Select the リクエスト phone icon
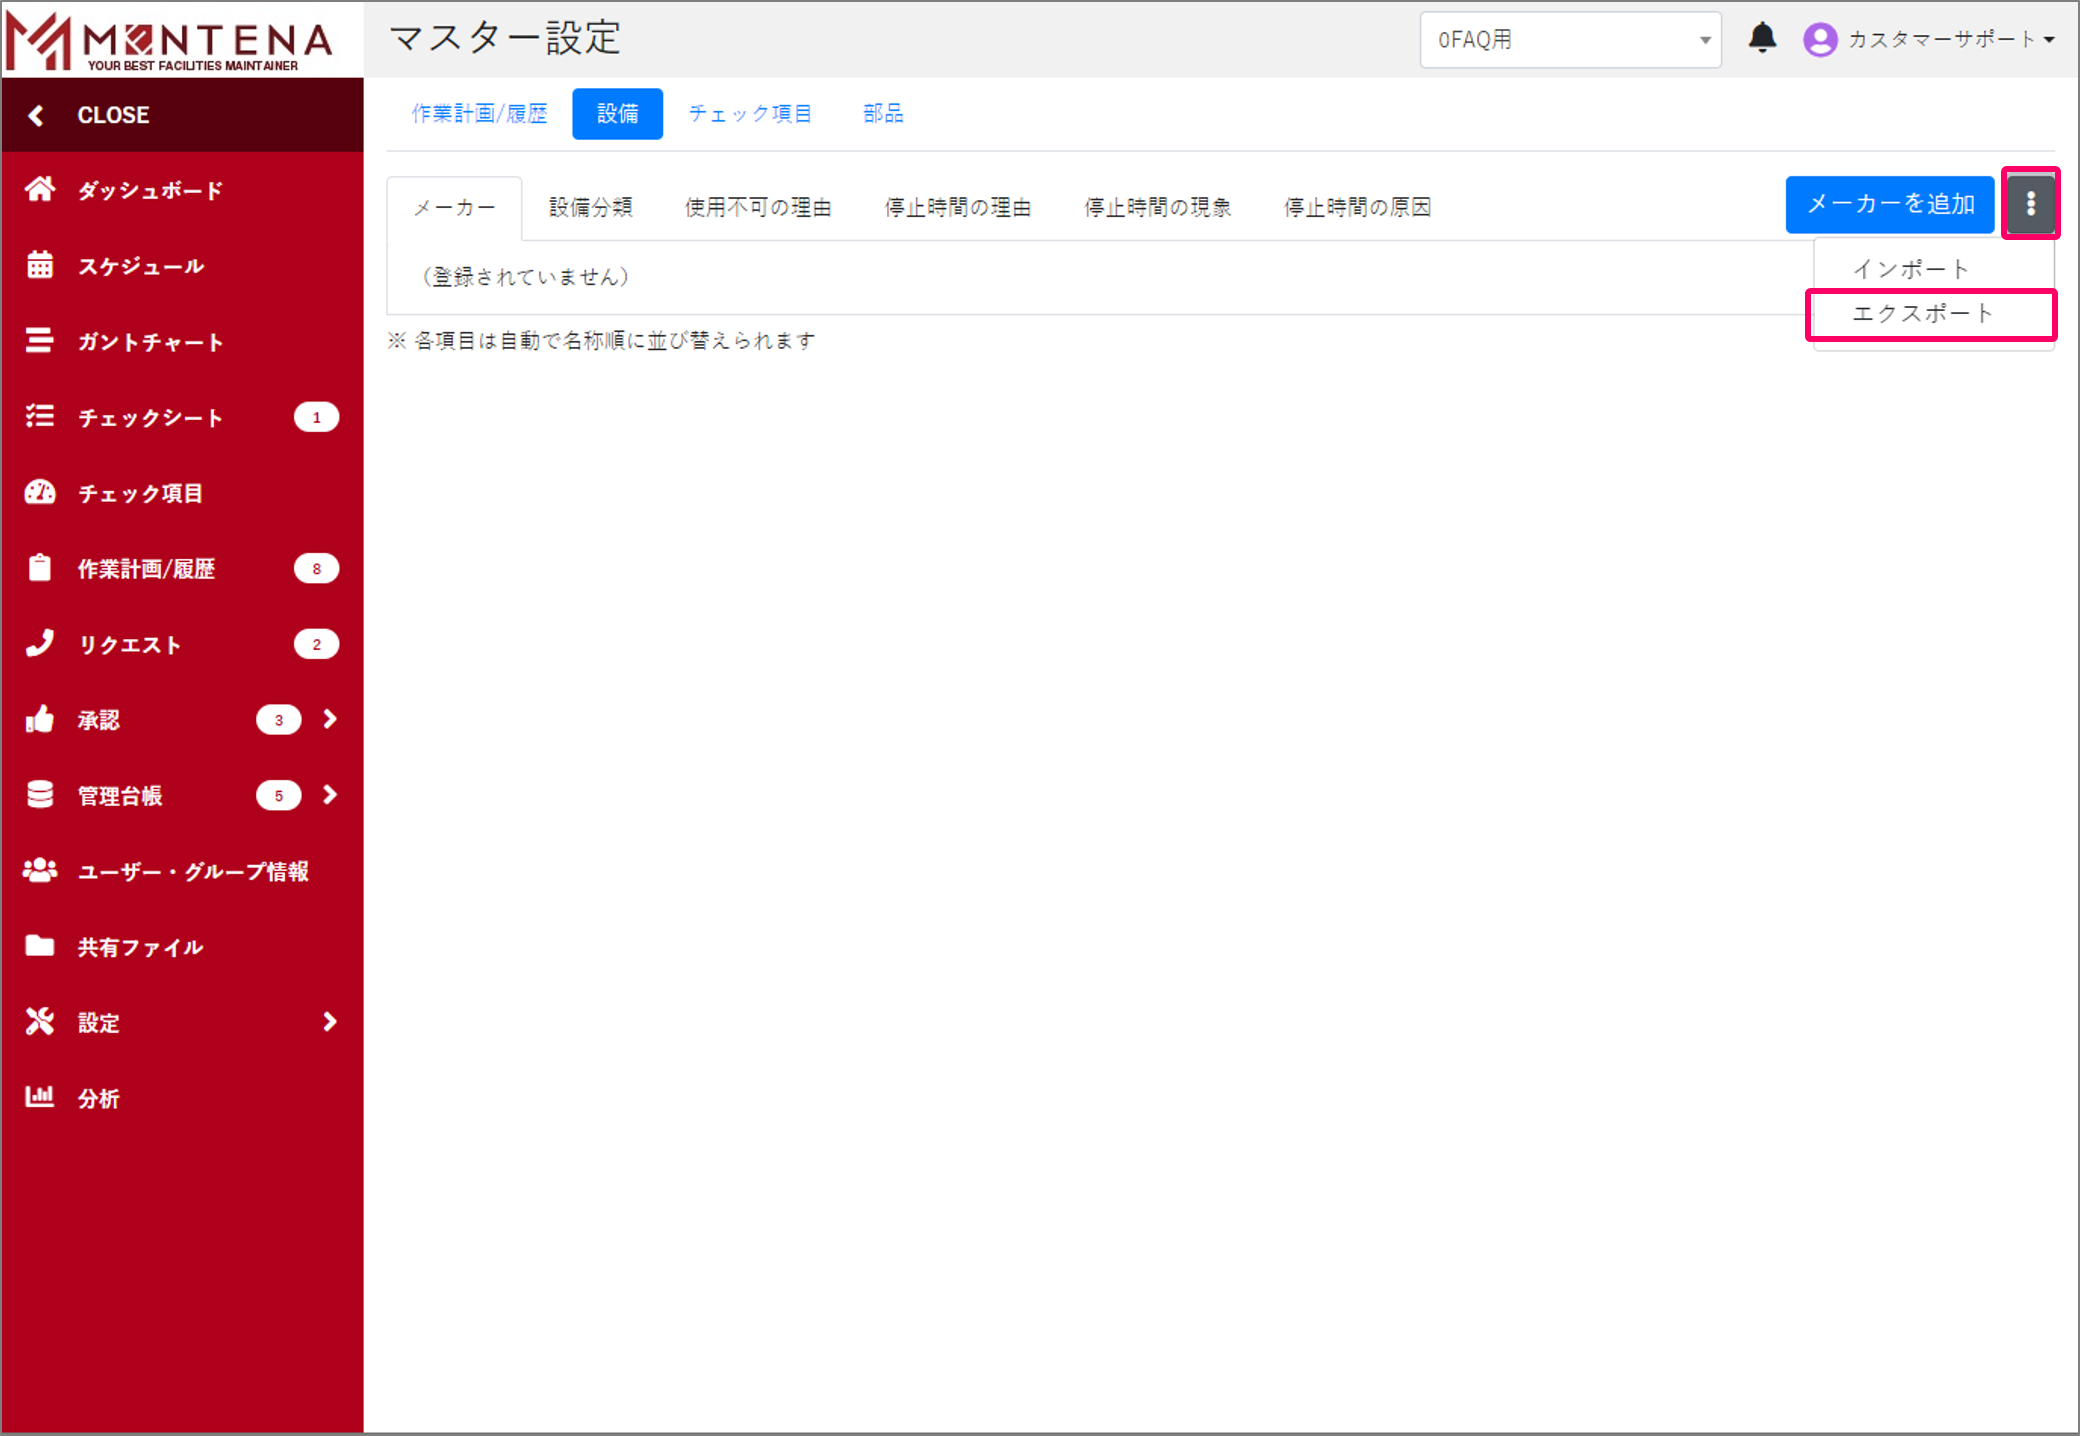 pos(40,644)
